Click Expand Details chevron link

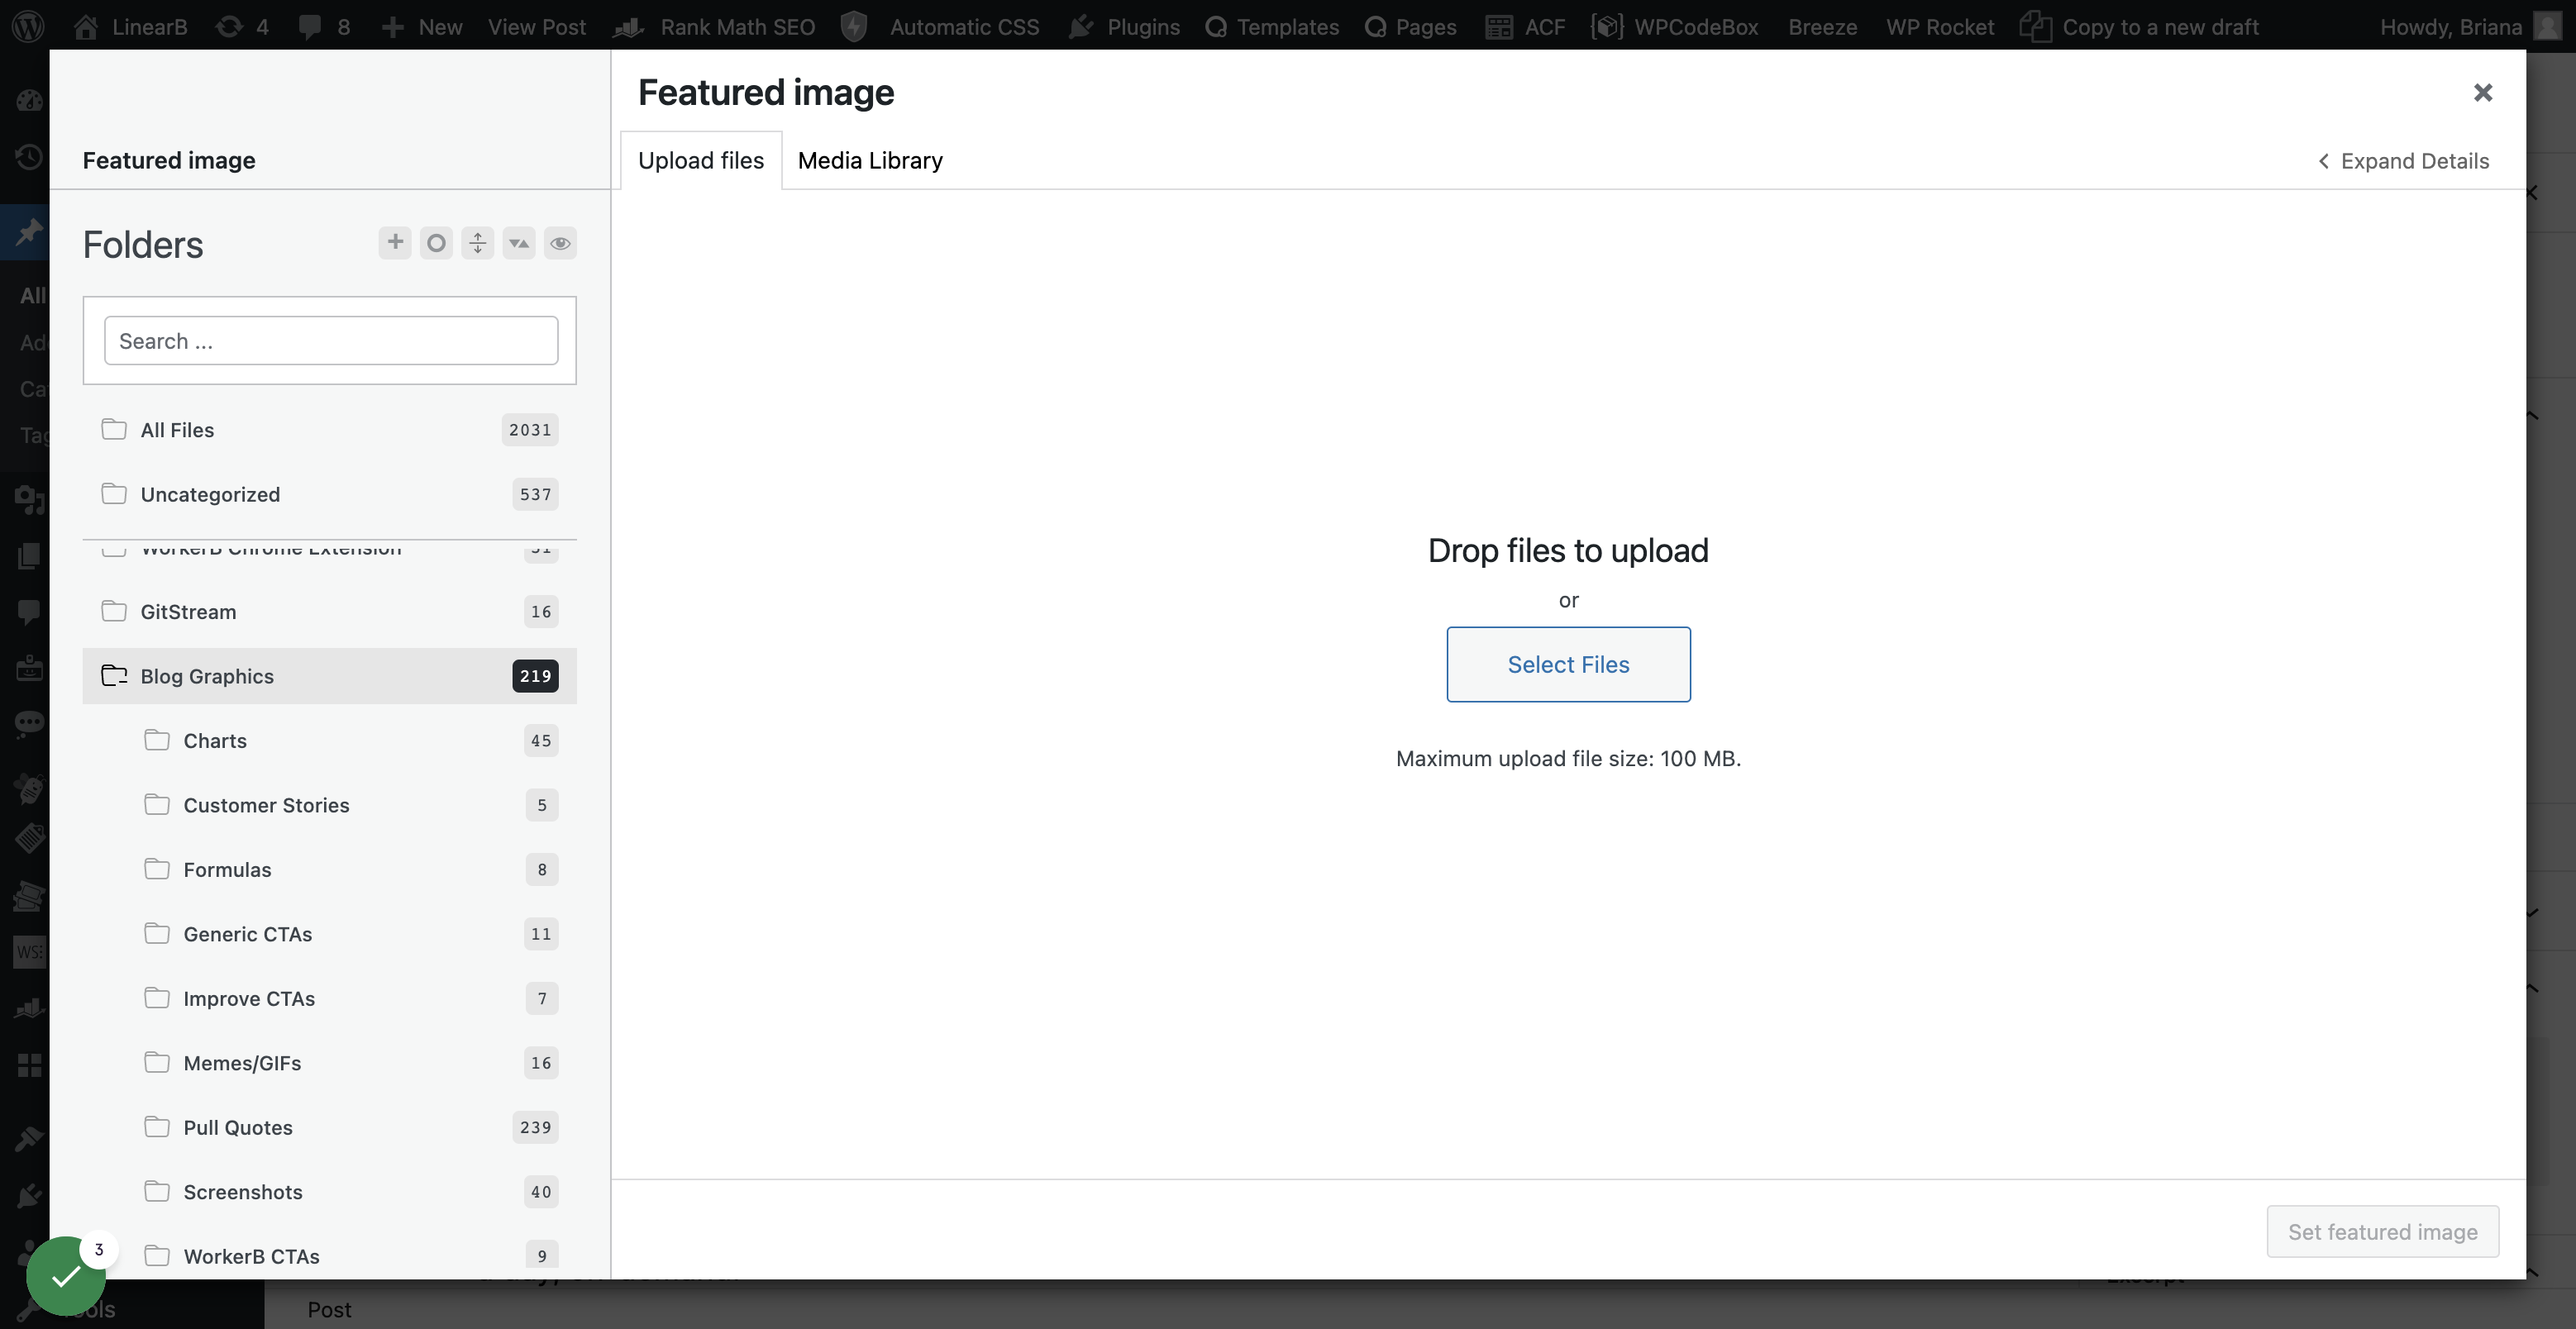click(x=2403, y=161)
